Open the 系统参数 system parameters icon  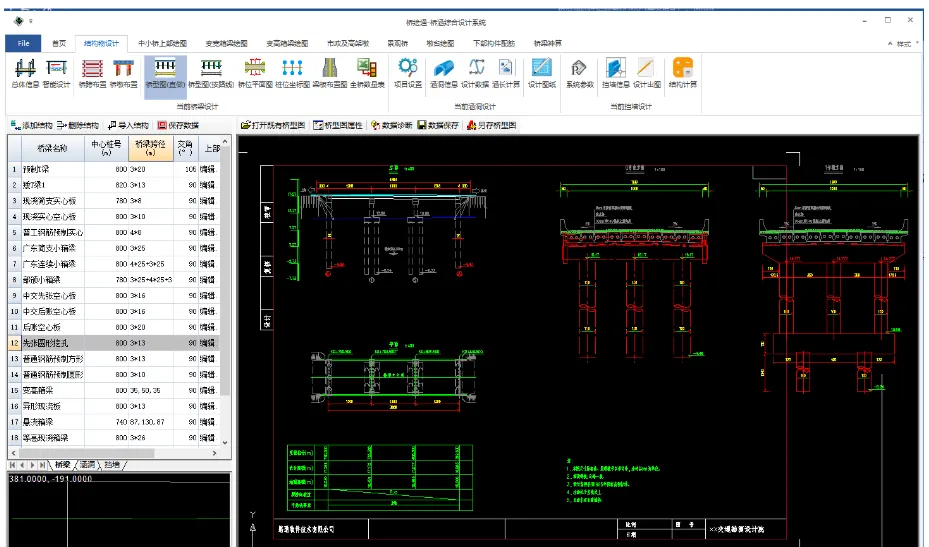tap(579, 73)
